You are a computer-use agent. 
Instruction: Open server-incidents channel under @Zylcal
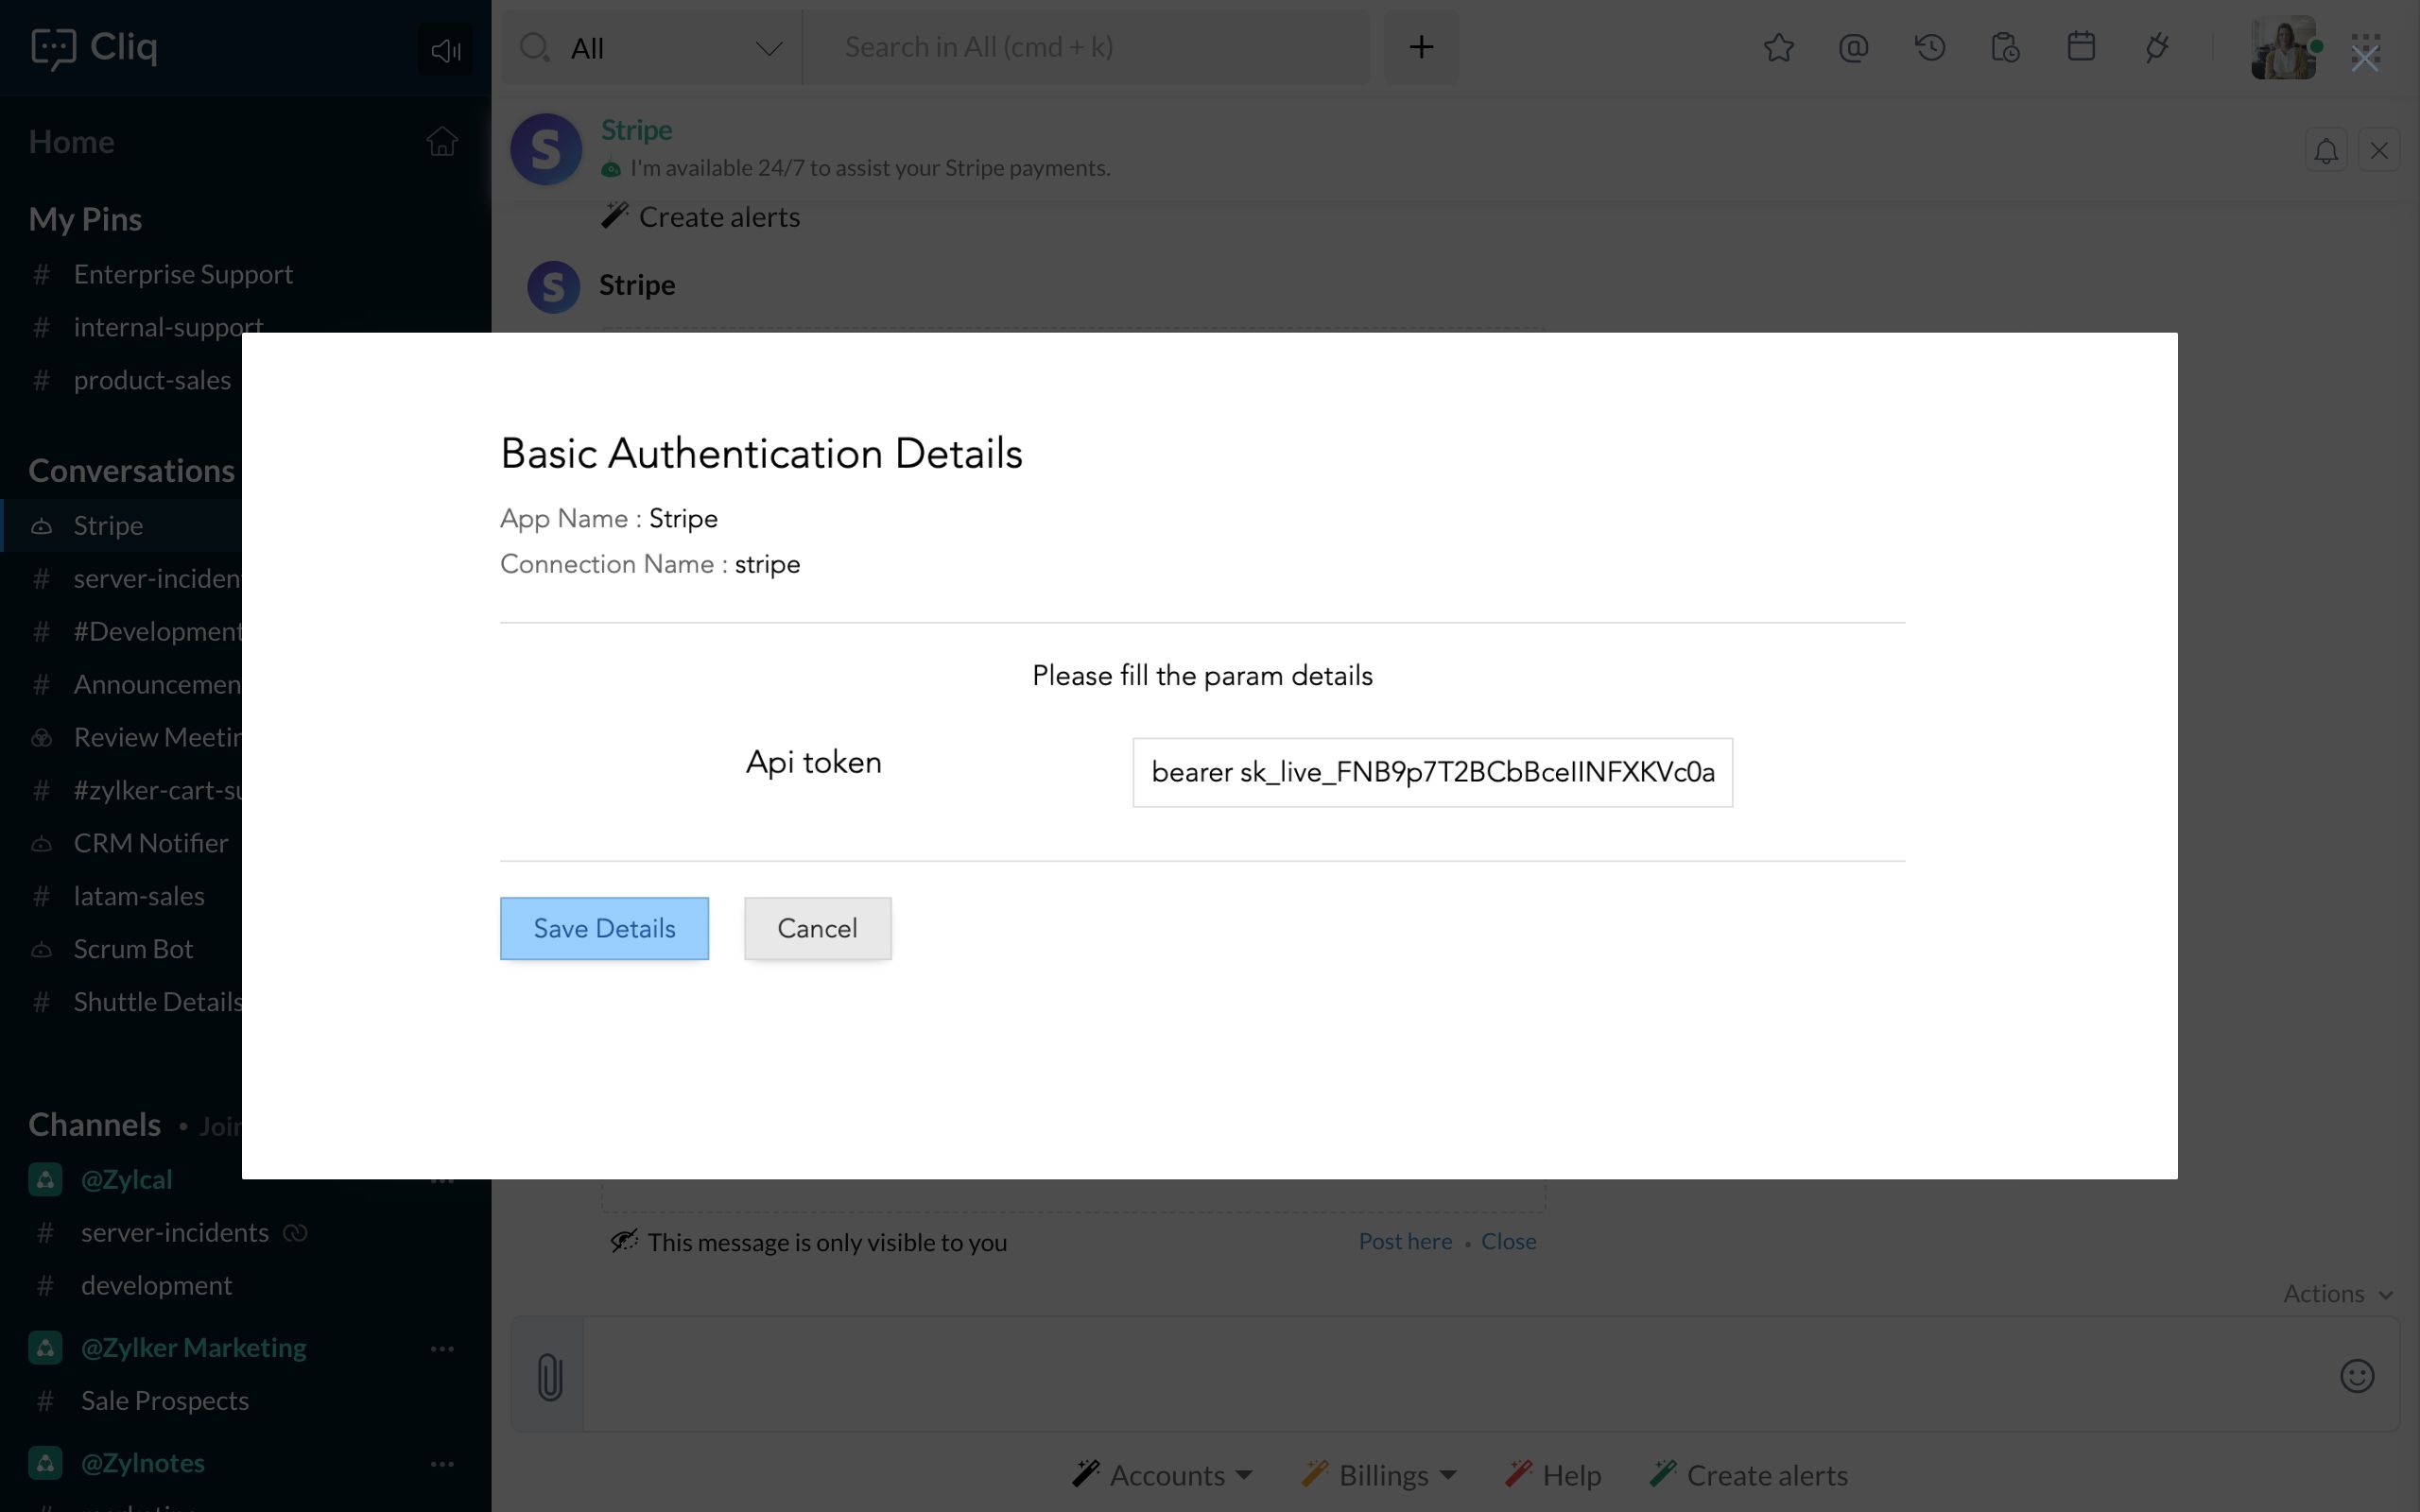[x=174, y=1232]
